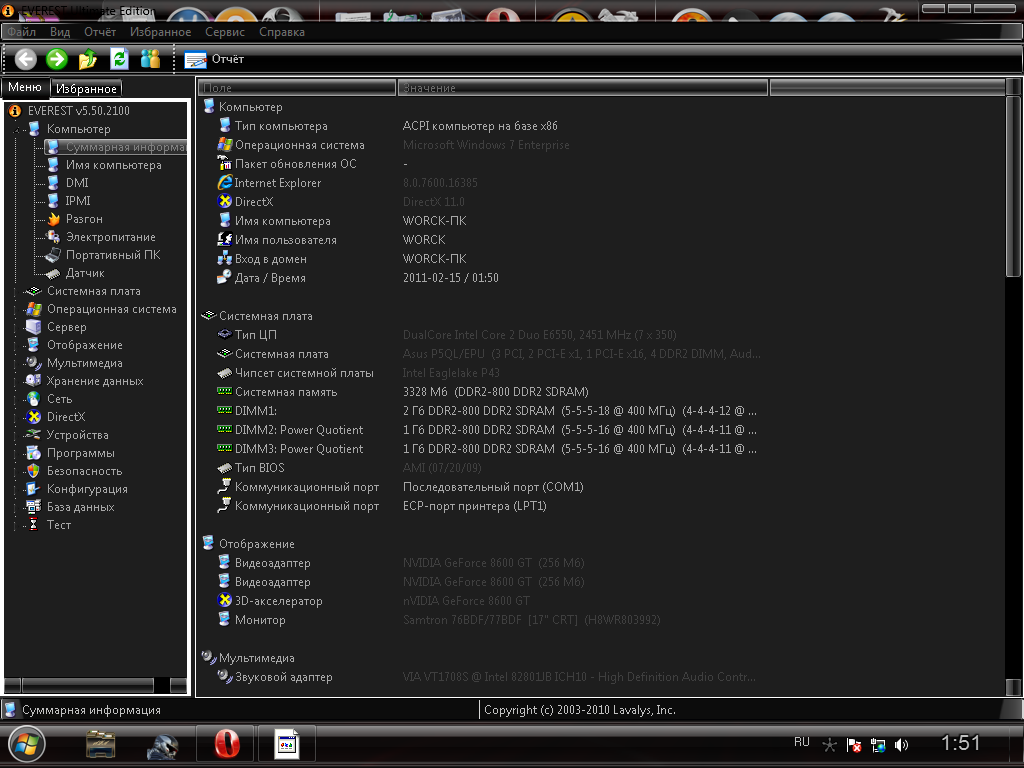The width and height of the screenshot is (1024, 768).
Task: Expand the Мультимедиа tree node
Action: click(16, 363)
